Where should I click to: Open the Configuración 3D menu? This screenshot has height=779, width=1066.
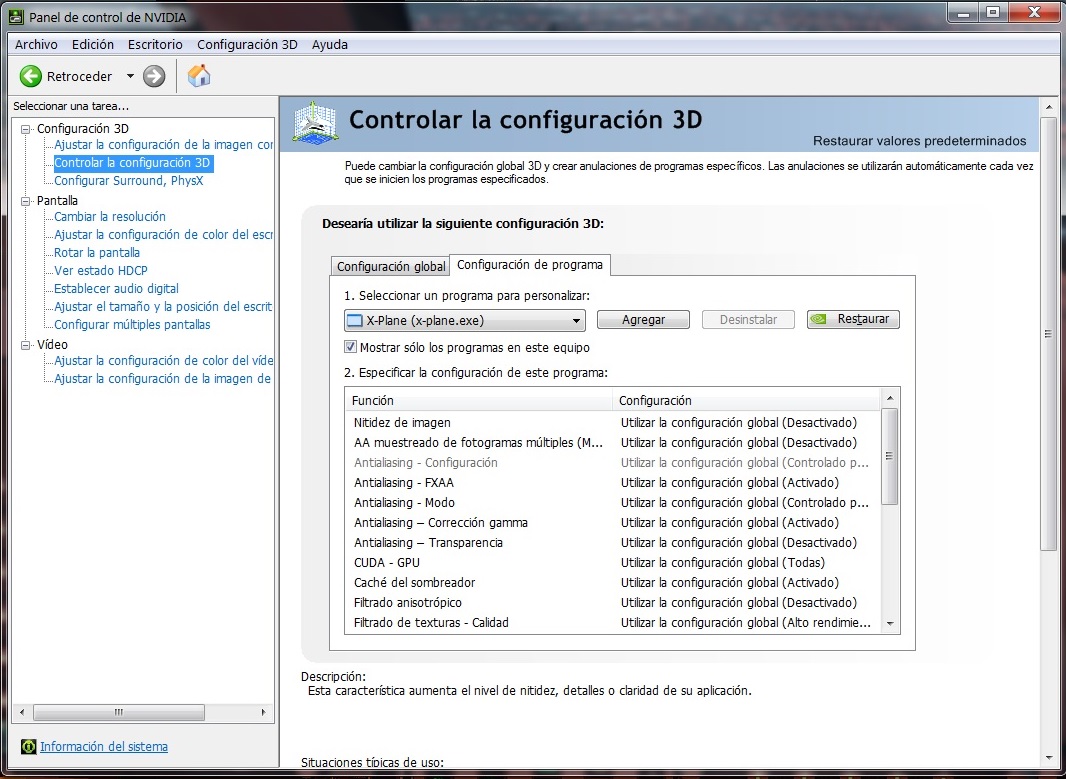click(247, 44)
